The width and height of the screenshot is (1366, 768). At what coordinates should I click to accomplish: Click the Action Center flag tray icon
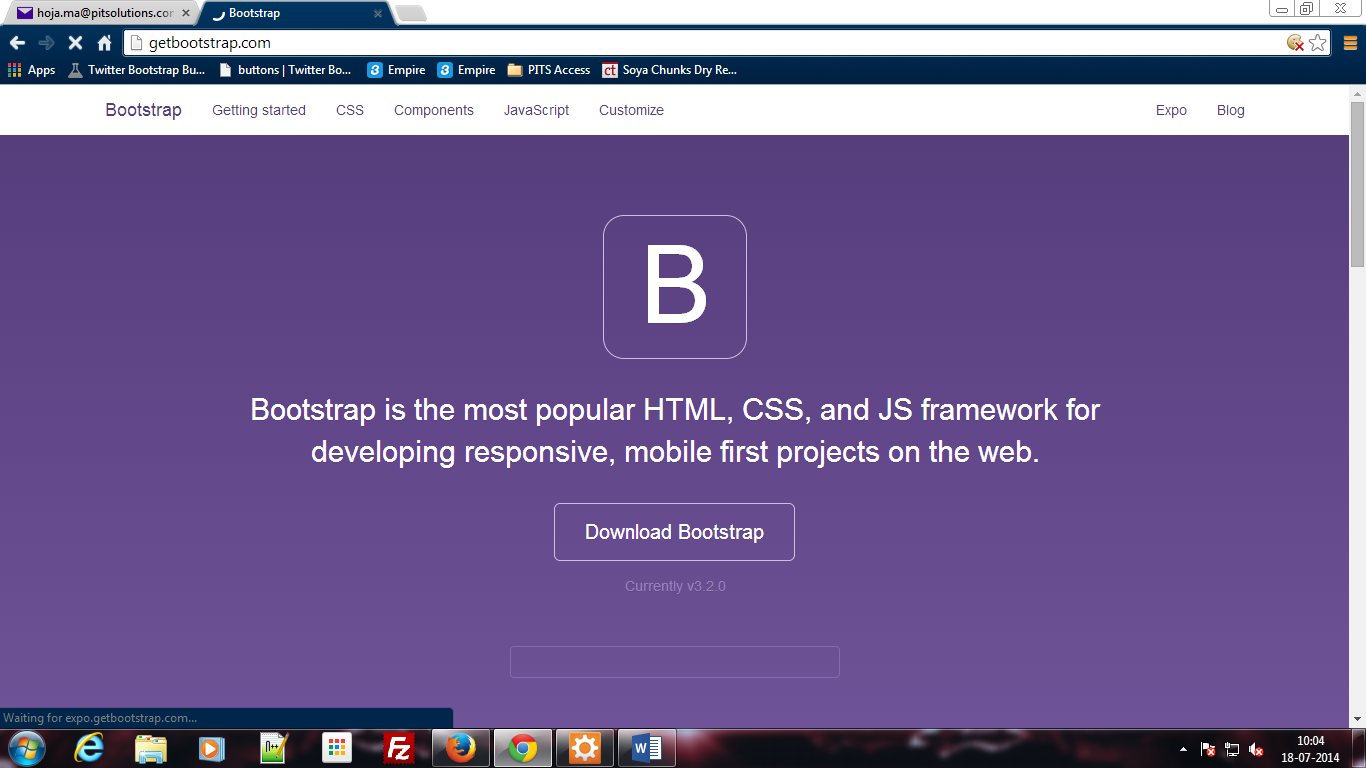point(1208,749)
